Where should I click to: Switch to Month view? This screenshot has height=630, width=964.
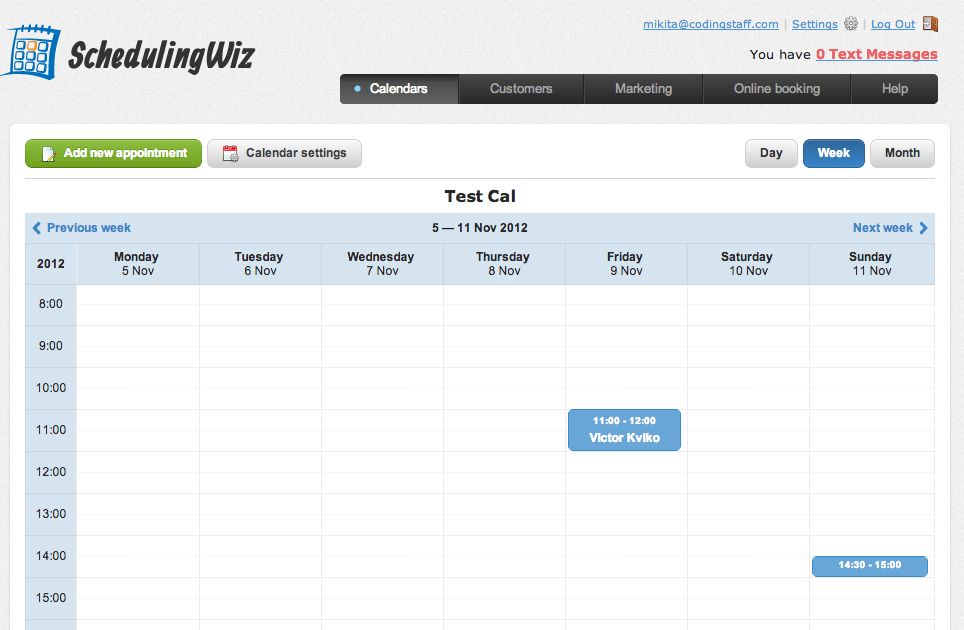pyautogui.click(x=902, y=153)
